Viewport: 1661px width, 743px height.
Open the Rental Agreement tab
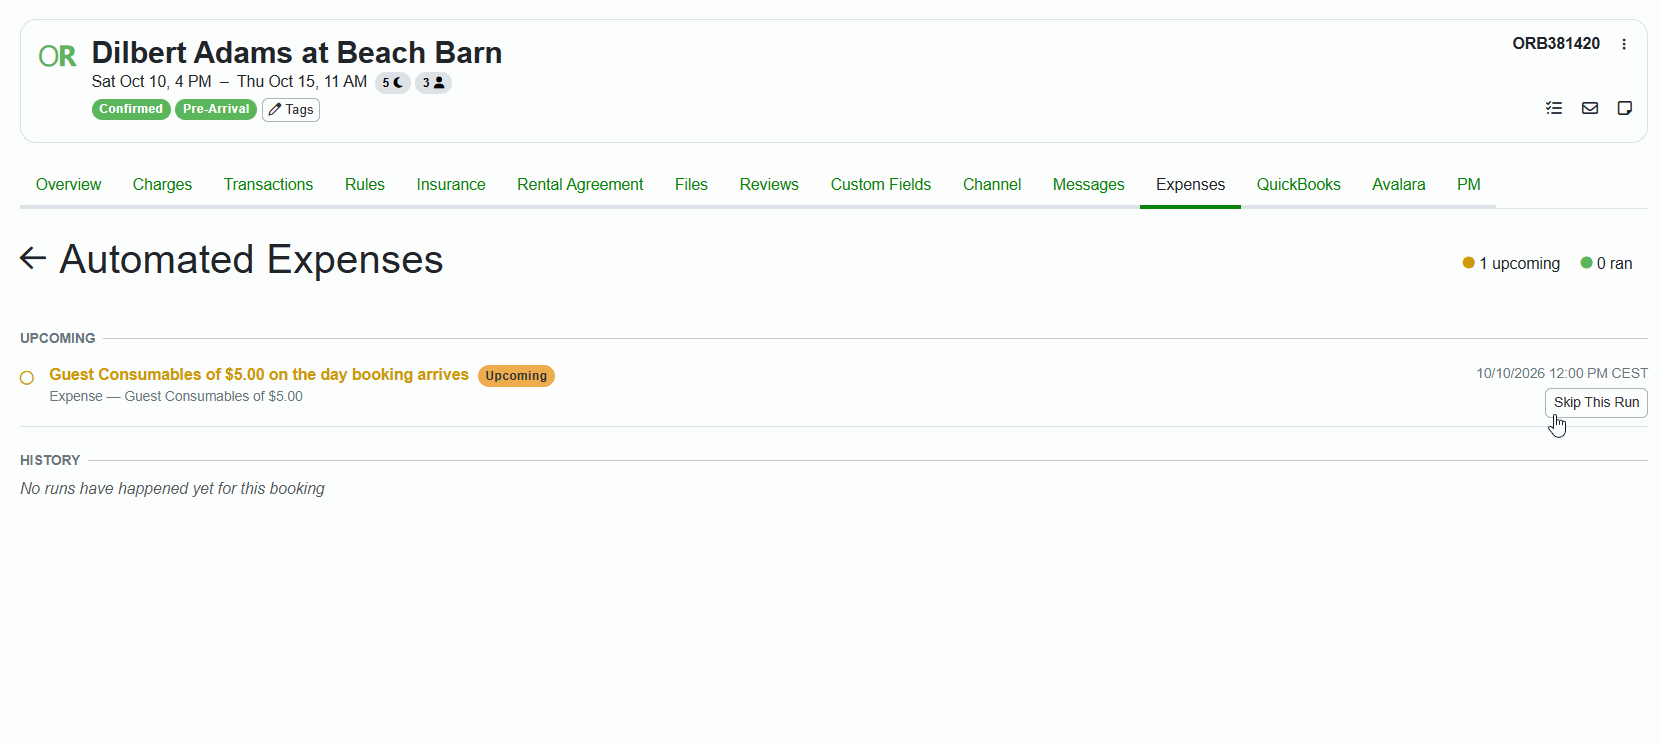coord(580,184)
